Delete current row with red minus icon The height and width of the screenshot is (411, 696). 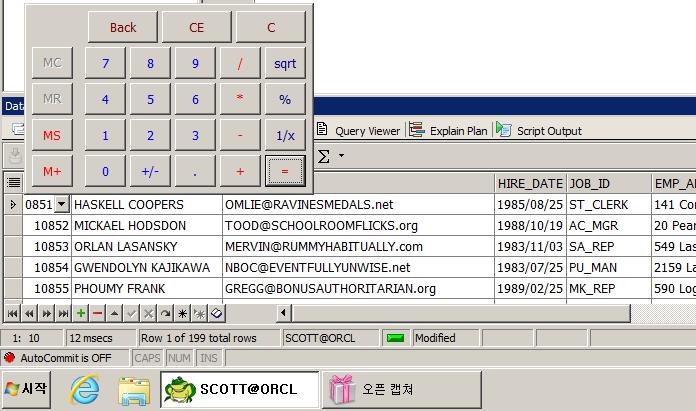click(x=97, y=313)
